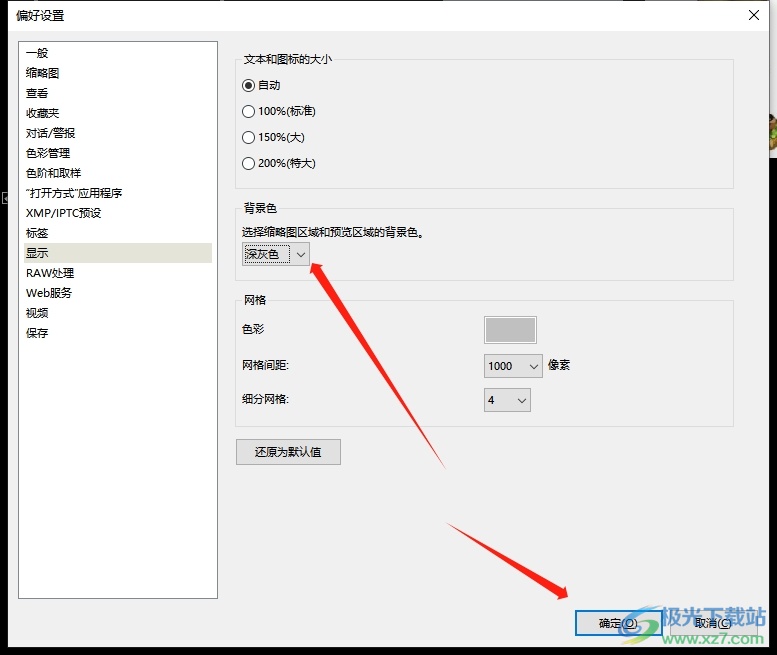The height and width of the screenshot is (655, 777).
Task: Confirm with the 确定(O) button
Action: coord(618,623)
